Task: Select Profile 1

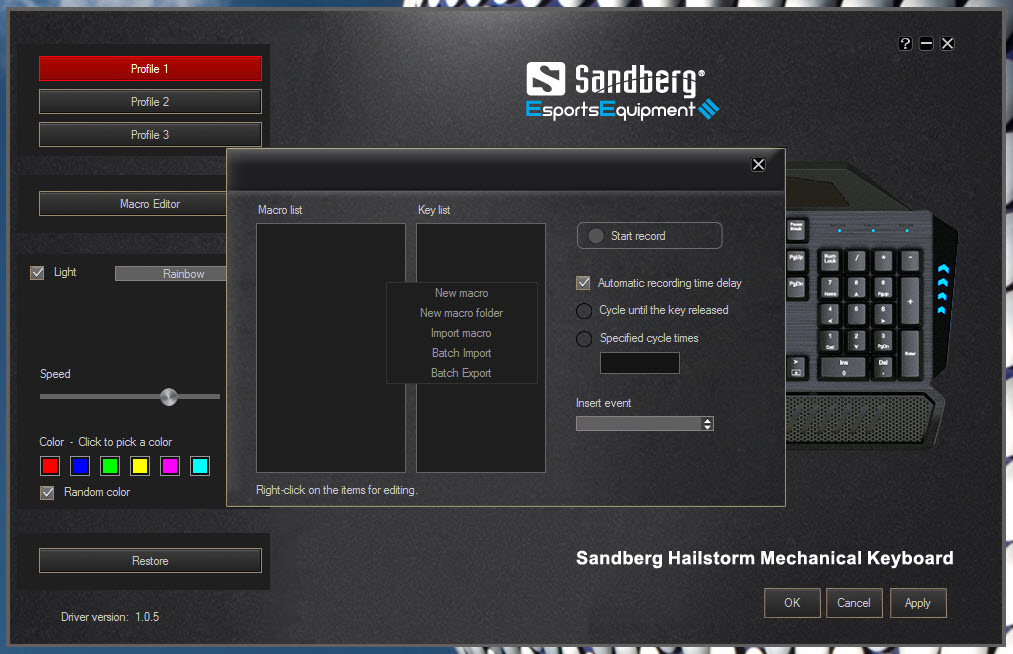Action: [150, 69]
